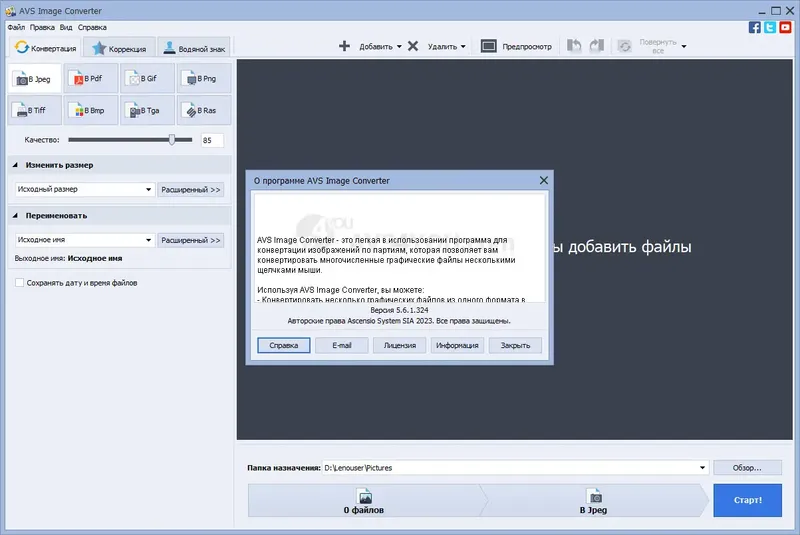The height and width of the screenshot is (535, 800).
Task: Select the 'В Png' output format
Action: pyautogui.click(x=204, y=79)
